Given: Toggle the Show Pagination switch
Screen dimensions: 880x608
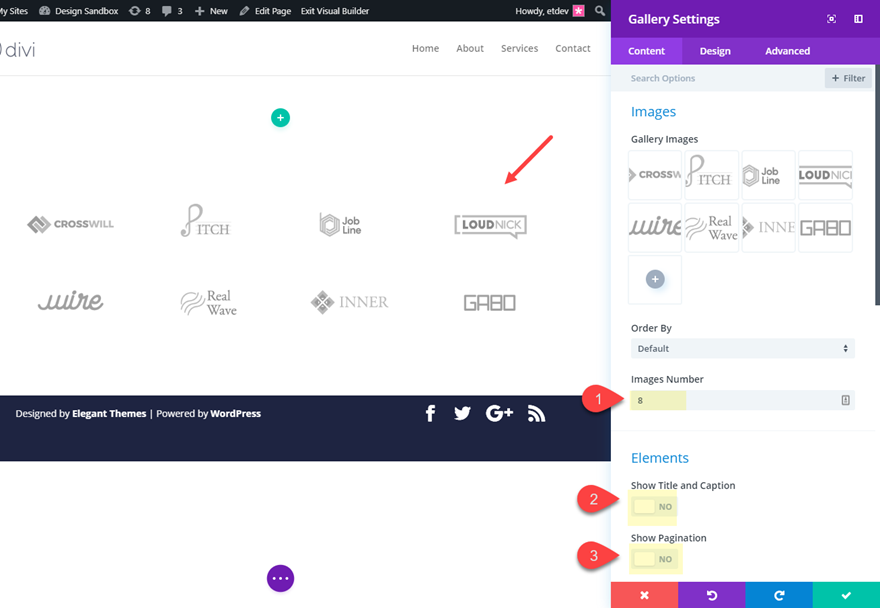Looking at the screenshot, I should coord(654,559).
